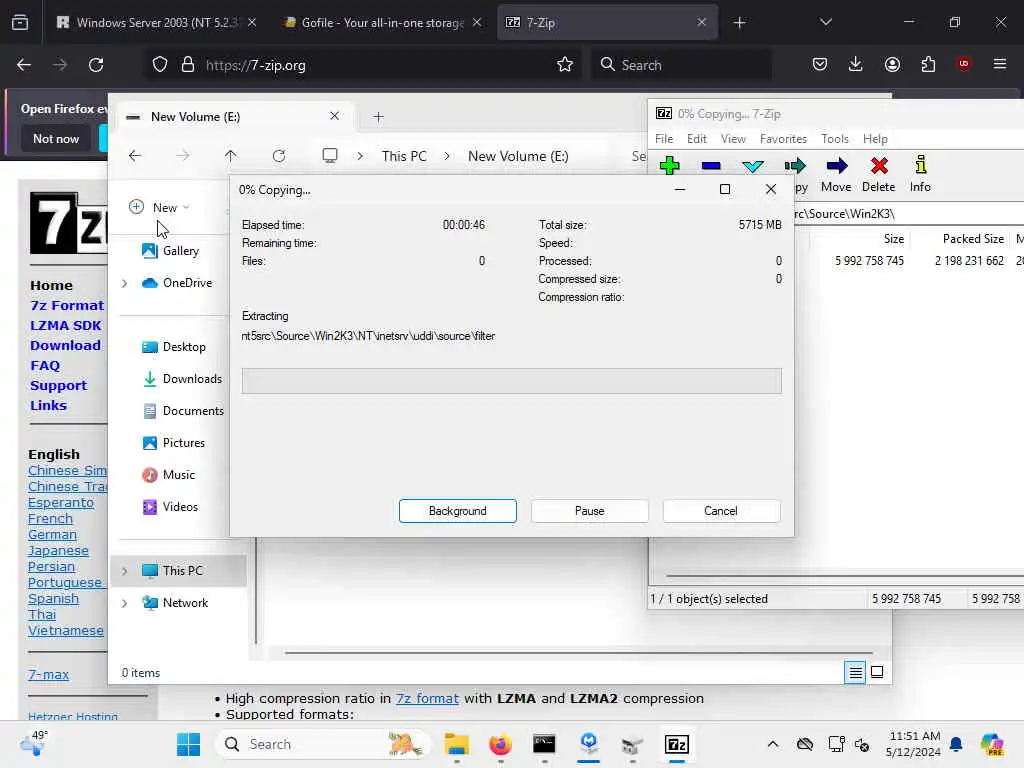Viewport: 1024px width, 768px height.
Task: Open Edit menu in 7-Zip
Action: pyautogui.click(x=696, y=138)
